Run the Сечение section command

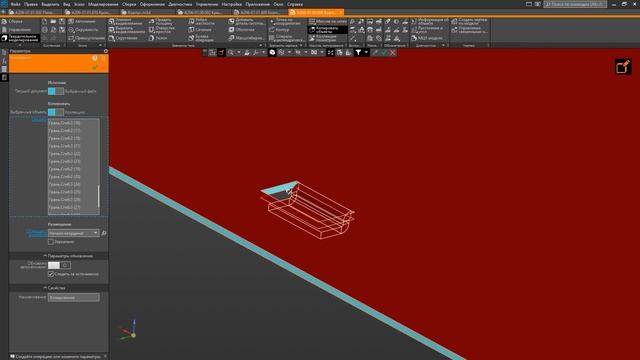click(x=200, y=30)
